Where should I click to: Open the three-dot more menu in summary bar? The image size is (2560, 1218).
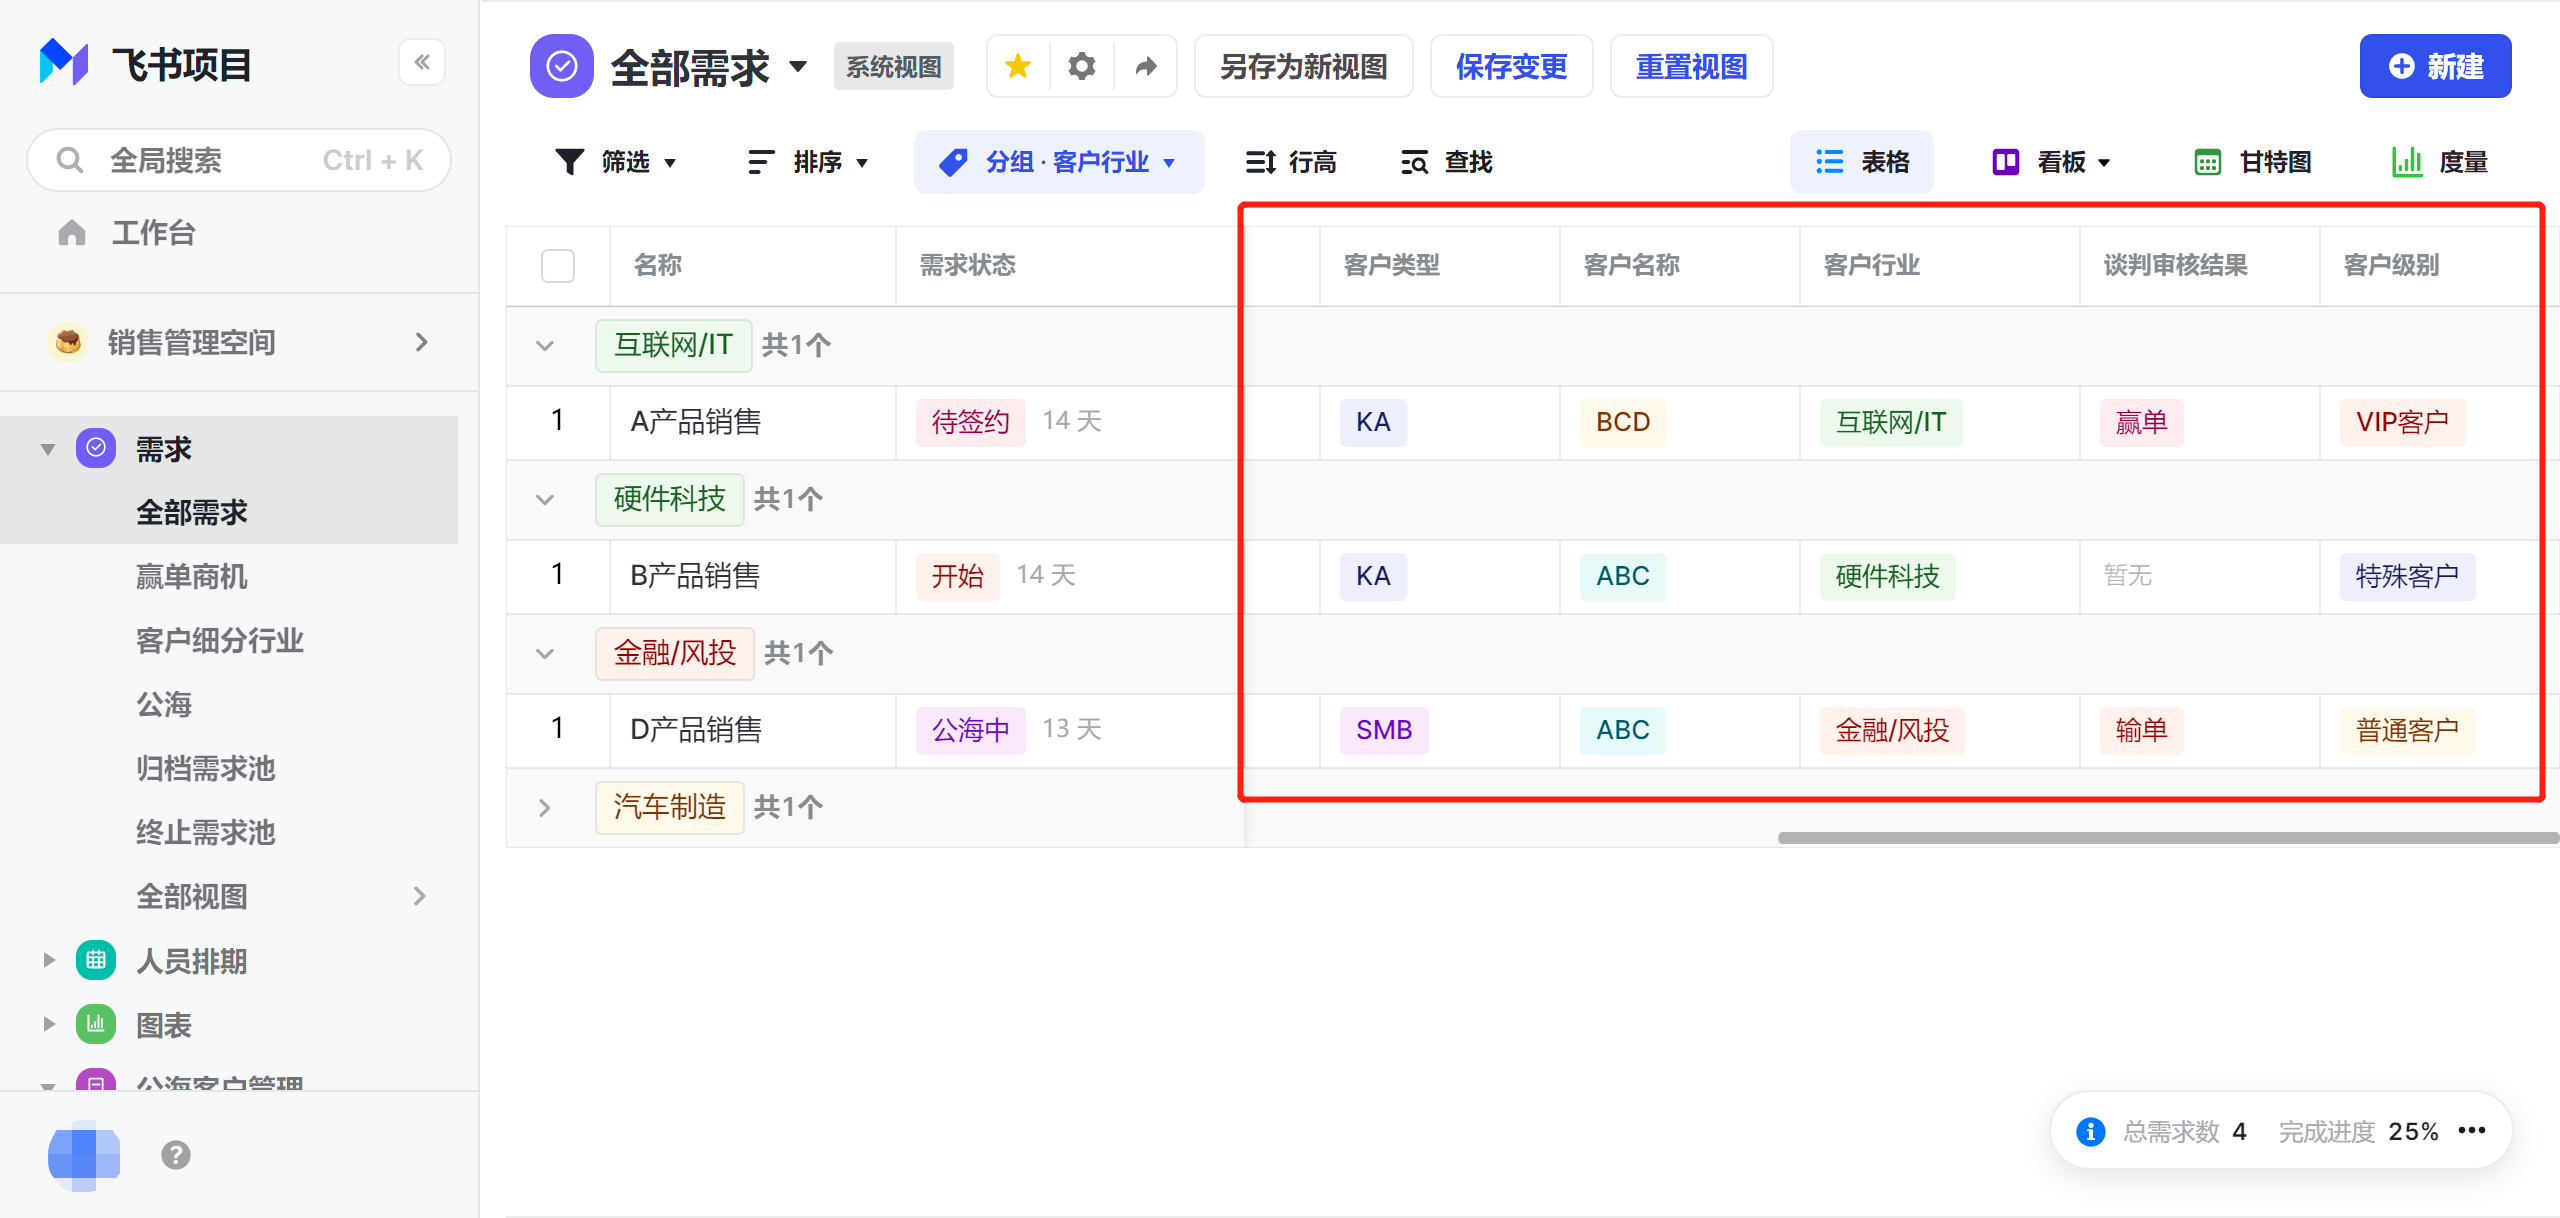point(2472,1130)
